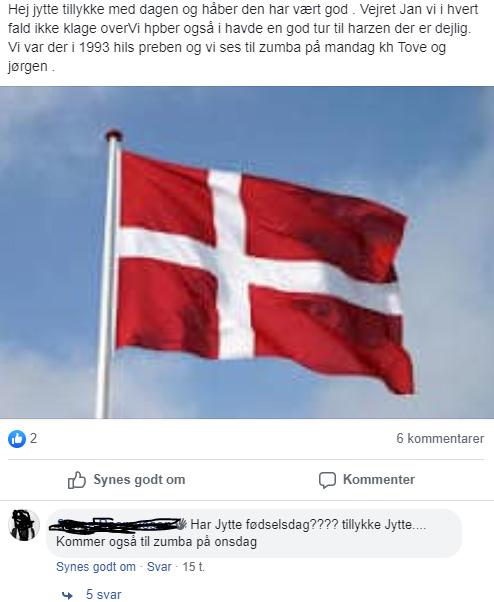
Task: Click the speech bubble Kommenter icon
Action: coord(327,480)
